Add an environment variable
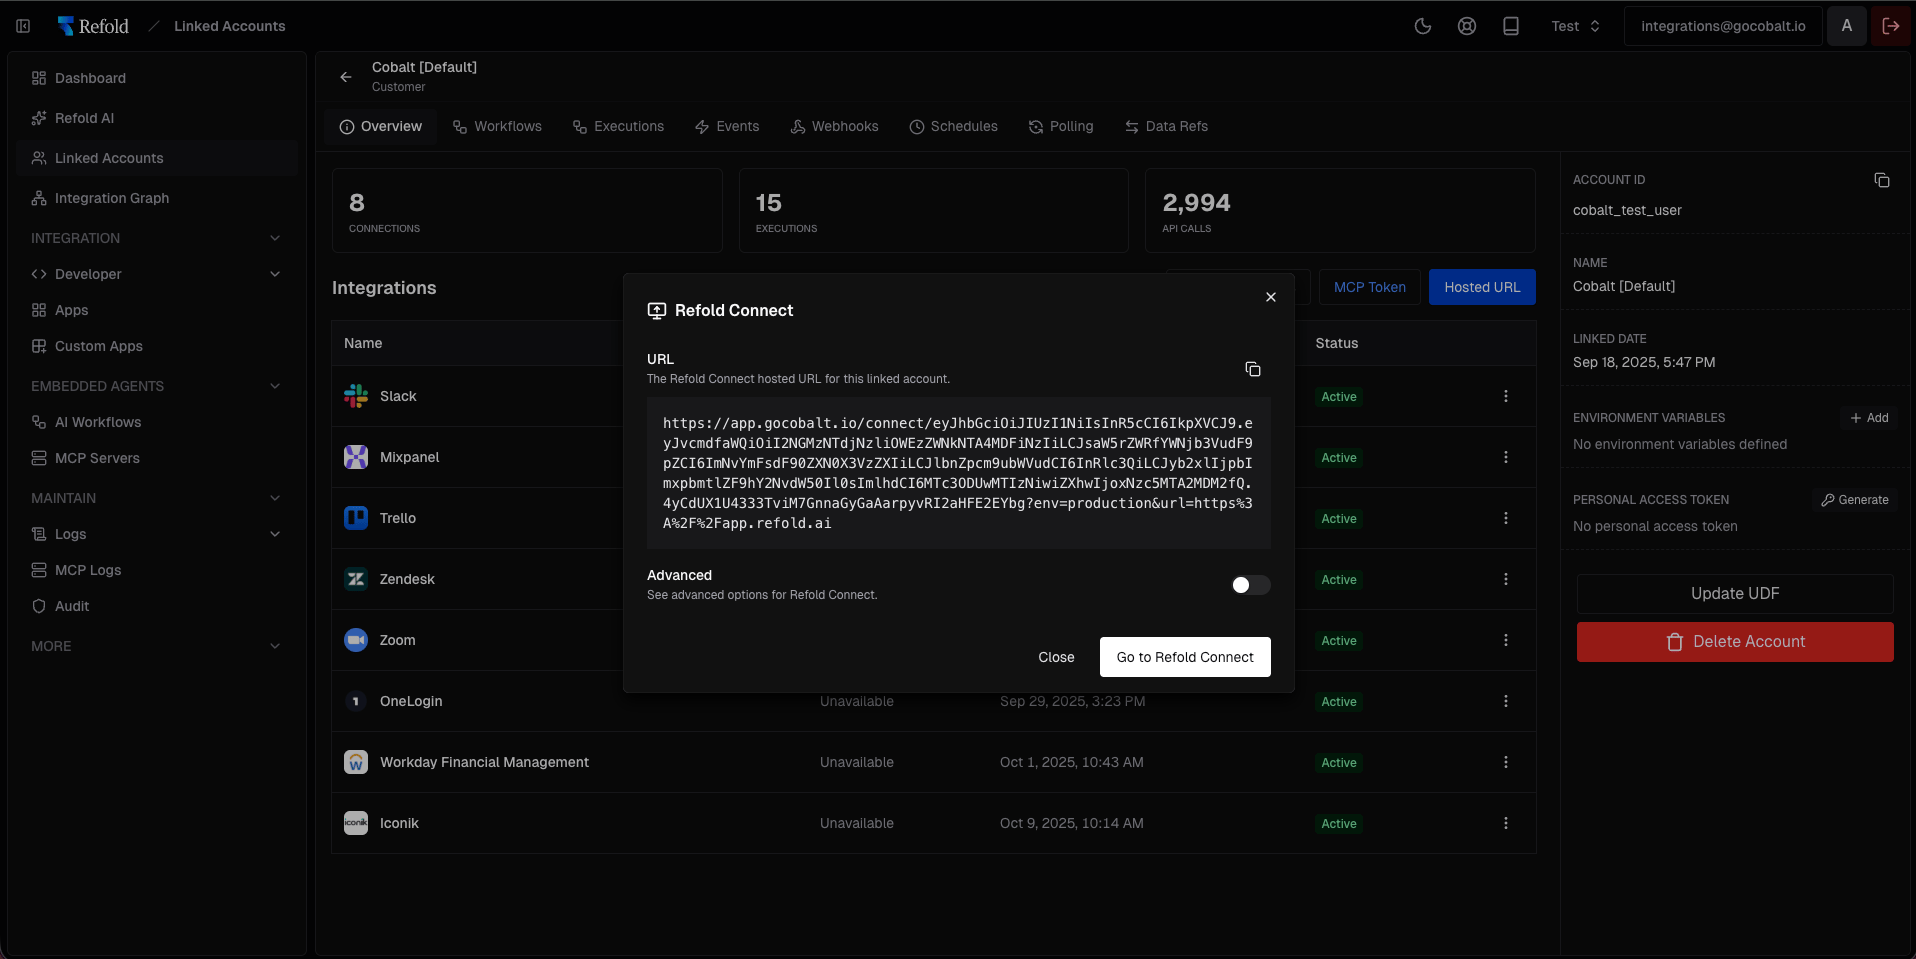1916x959 pixels. pos(1869,418)
